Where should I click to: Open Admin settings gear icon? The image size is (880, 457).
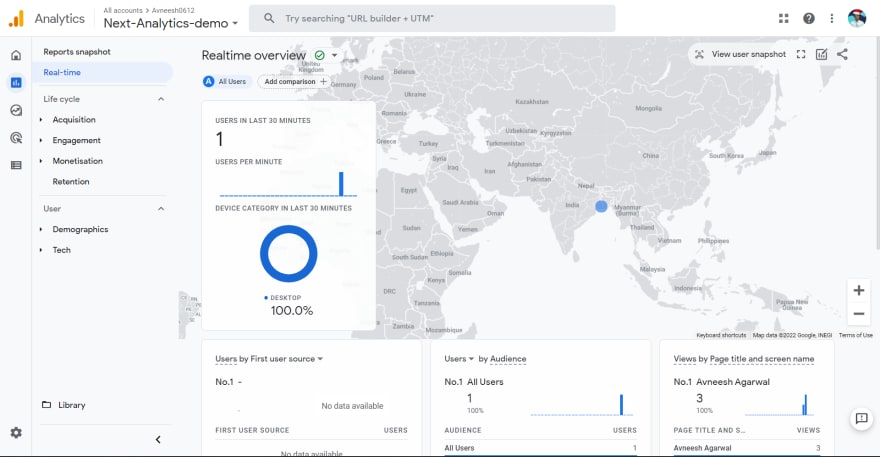(x=16, y=433)
